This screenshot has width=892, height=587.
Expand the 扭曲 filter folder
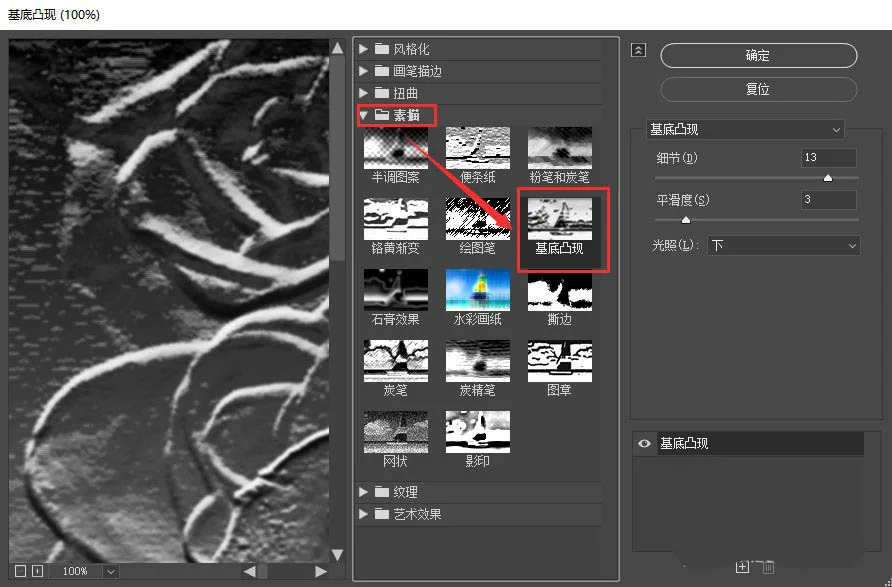coord(363,93)
